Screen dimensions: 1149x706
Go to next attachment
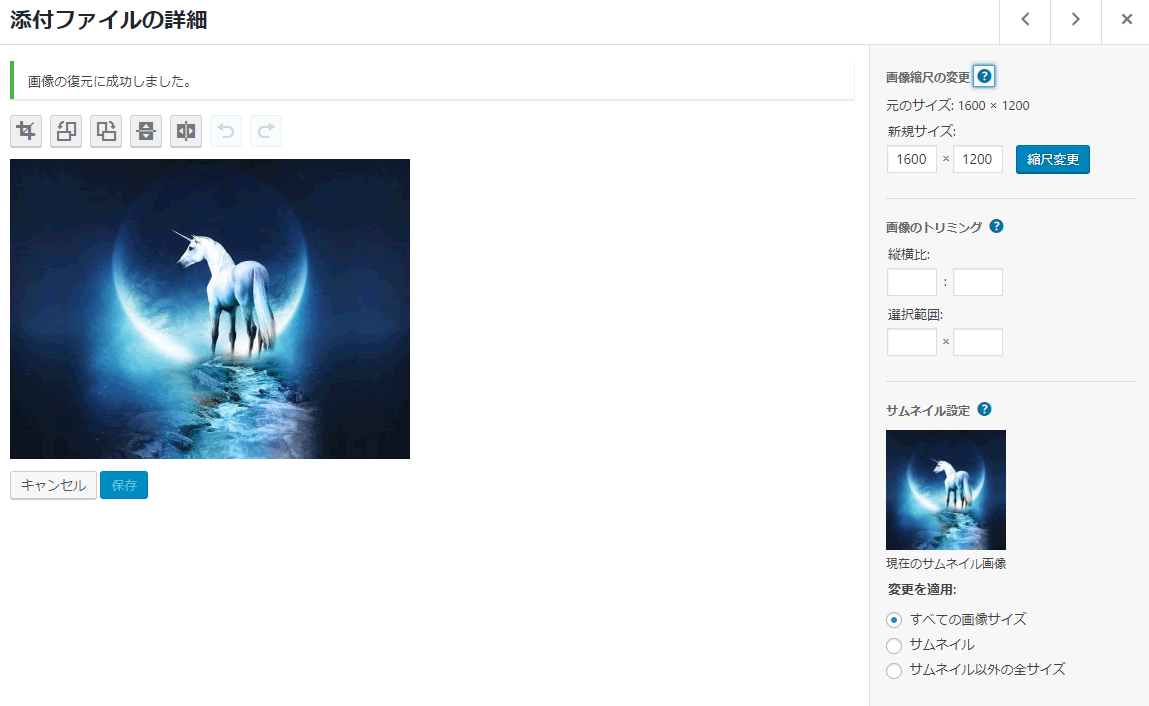pos(1076,20)
